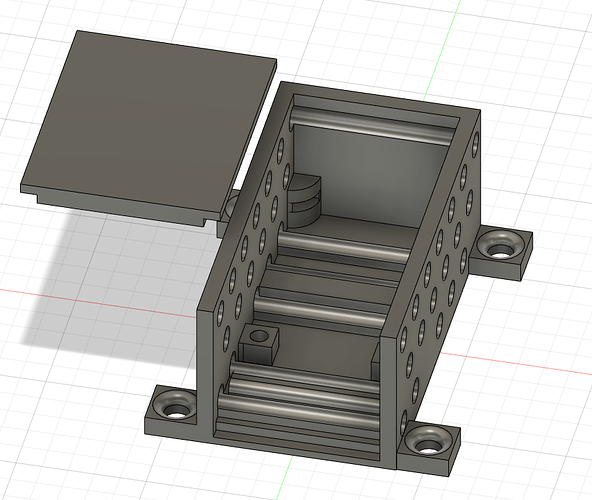Screen dimensions: 592x500
Task: Click the top rim of the back wall
Action: click(379, 96)
